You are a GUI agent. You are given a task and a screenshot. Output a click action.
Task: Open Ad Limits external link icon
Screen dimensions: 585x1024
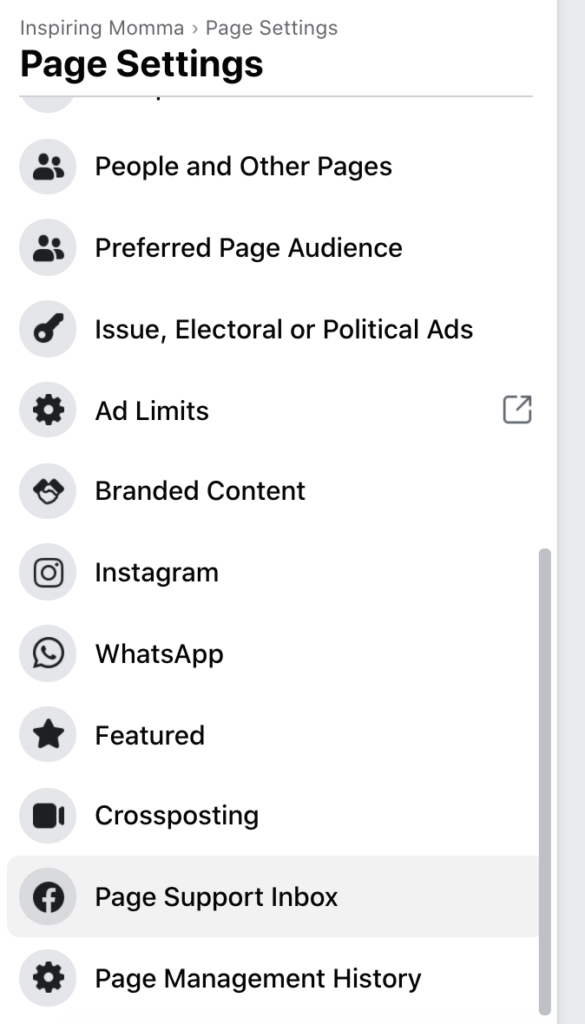click(x=517, y=410)
